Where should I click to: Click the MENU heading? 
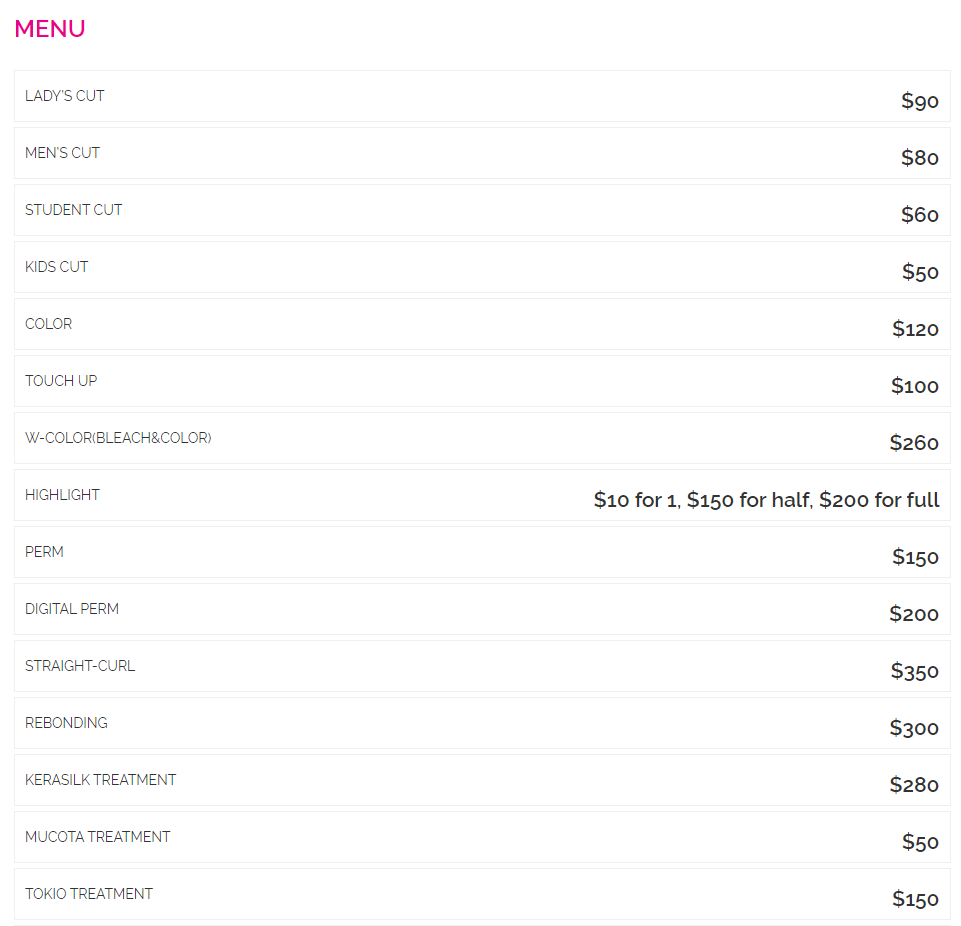50,29
